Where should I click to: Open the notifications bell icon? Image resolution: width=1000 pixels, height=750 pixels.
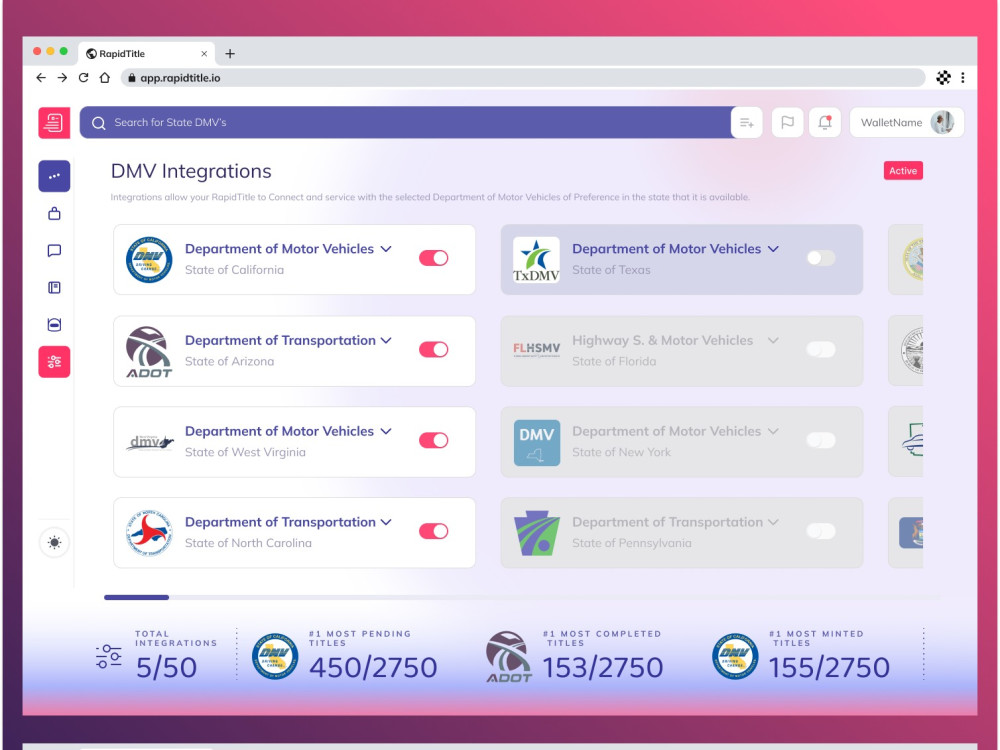(825, 122)
